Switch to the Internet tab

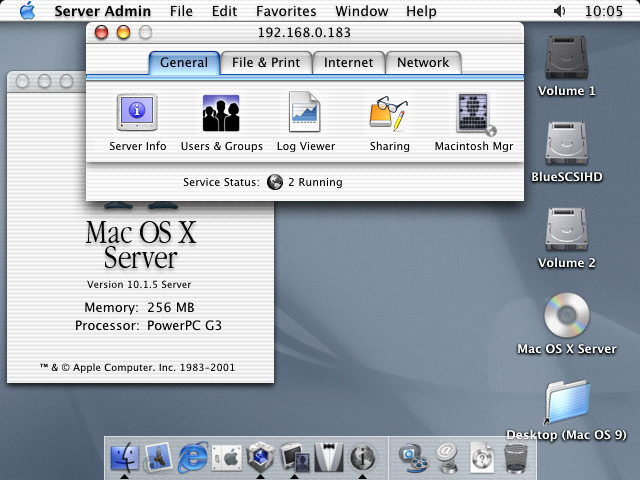(349, 63)
